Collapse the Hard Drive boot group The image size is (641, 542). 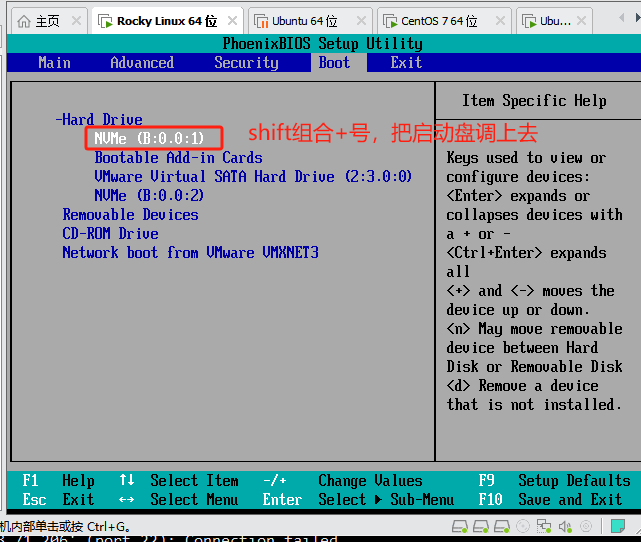[x=99, y=119]
